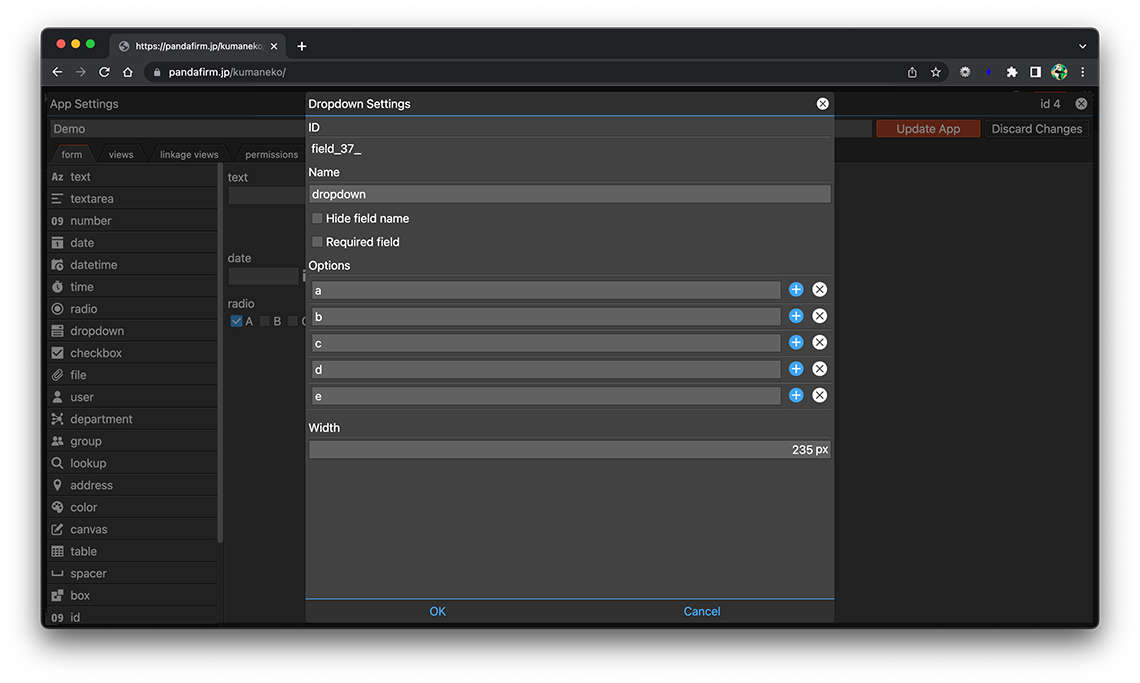Click the Update App button

[x=927, y=129]
